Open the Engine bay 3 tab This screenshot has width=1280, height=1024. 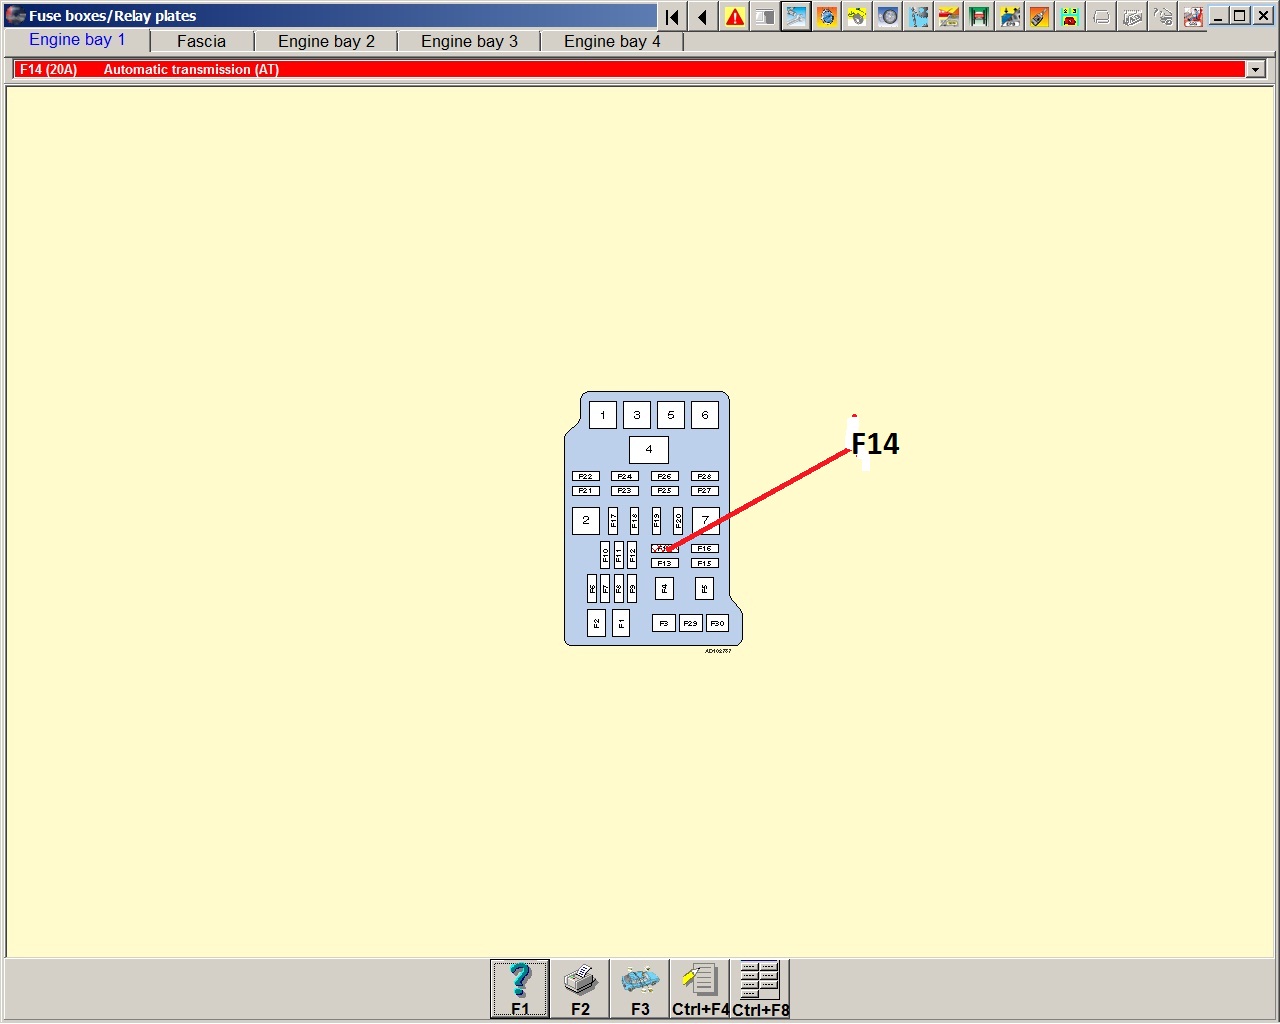[x=469, y=41]
